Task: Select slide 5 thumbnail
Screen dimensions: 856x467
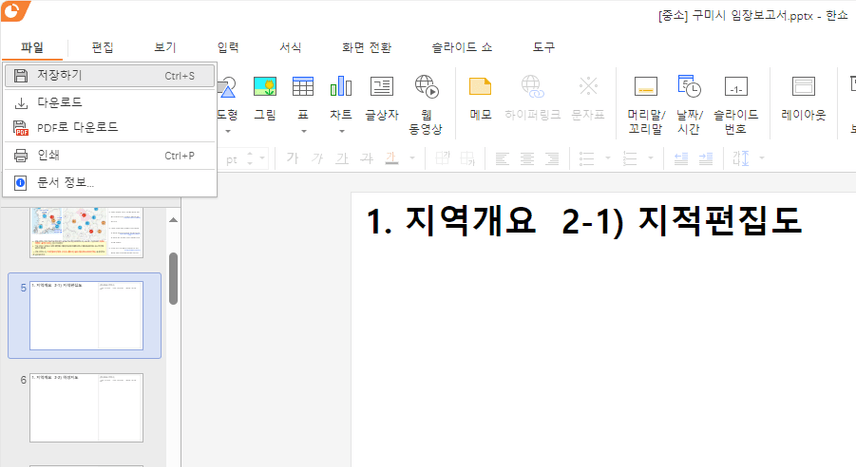Action: pos(86,316)
